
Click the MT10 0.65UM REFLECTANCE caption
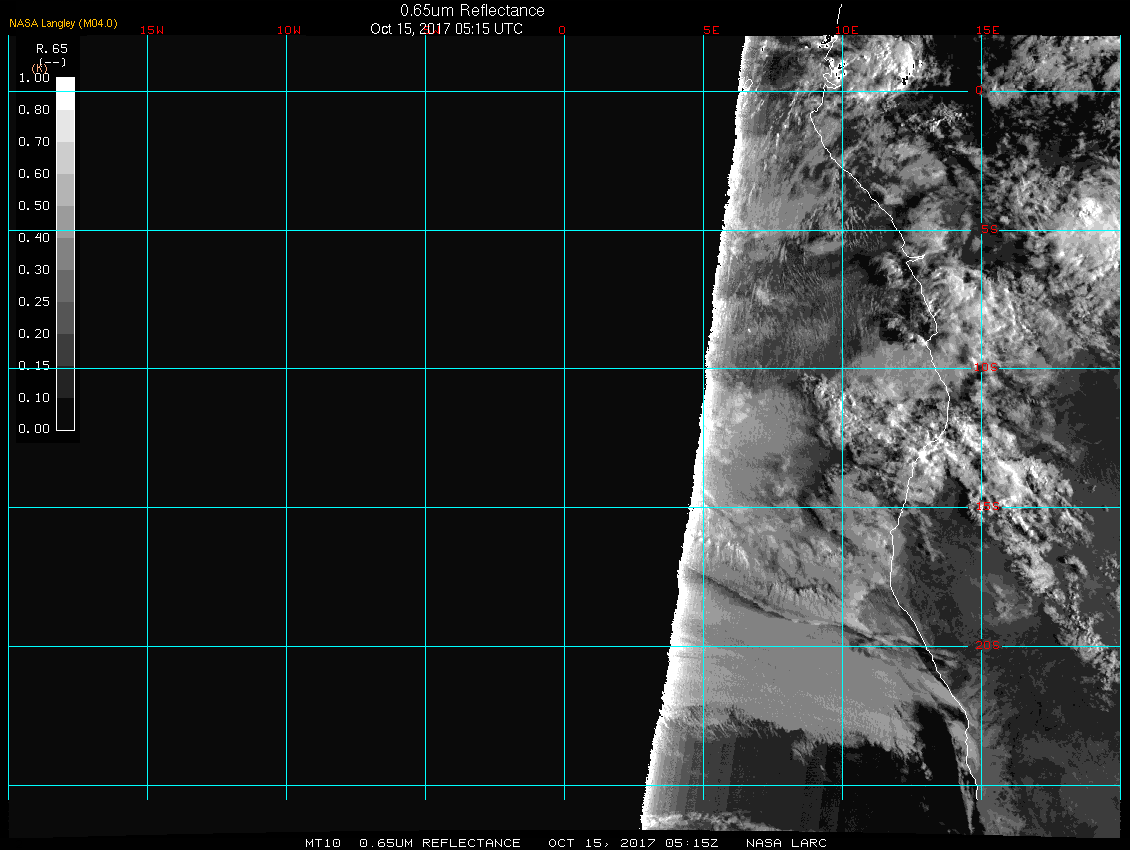pos(412,843)
